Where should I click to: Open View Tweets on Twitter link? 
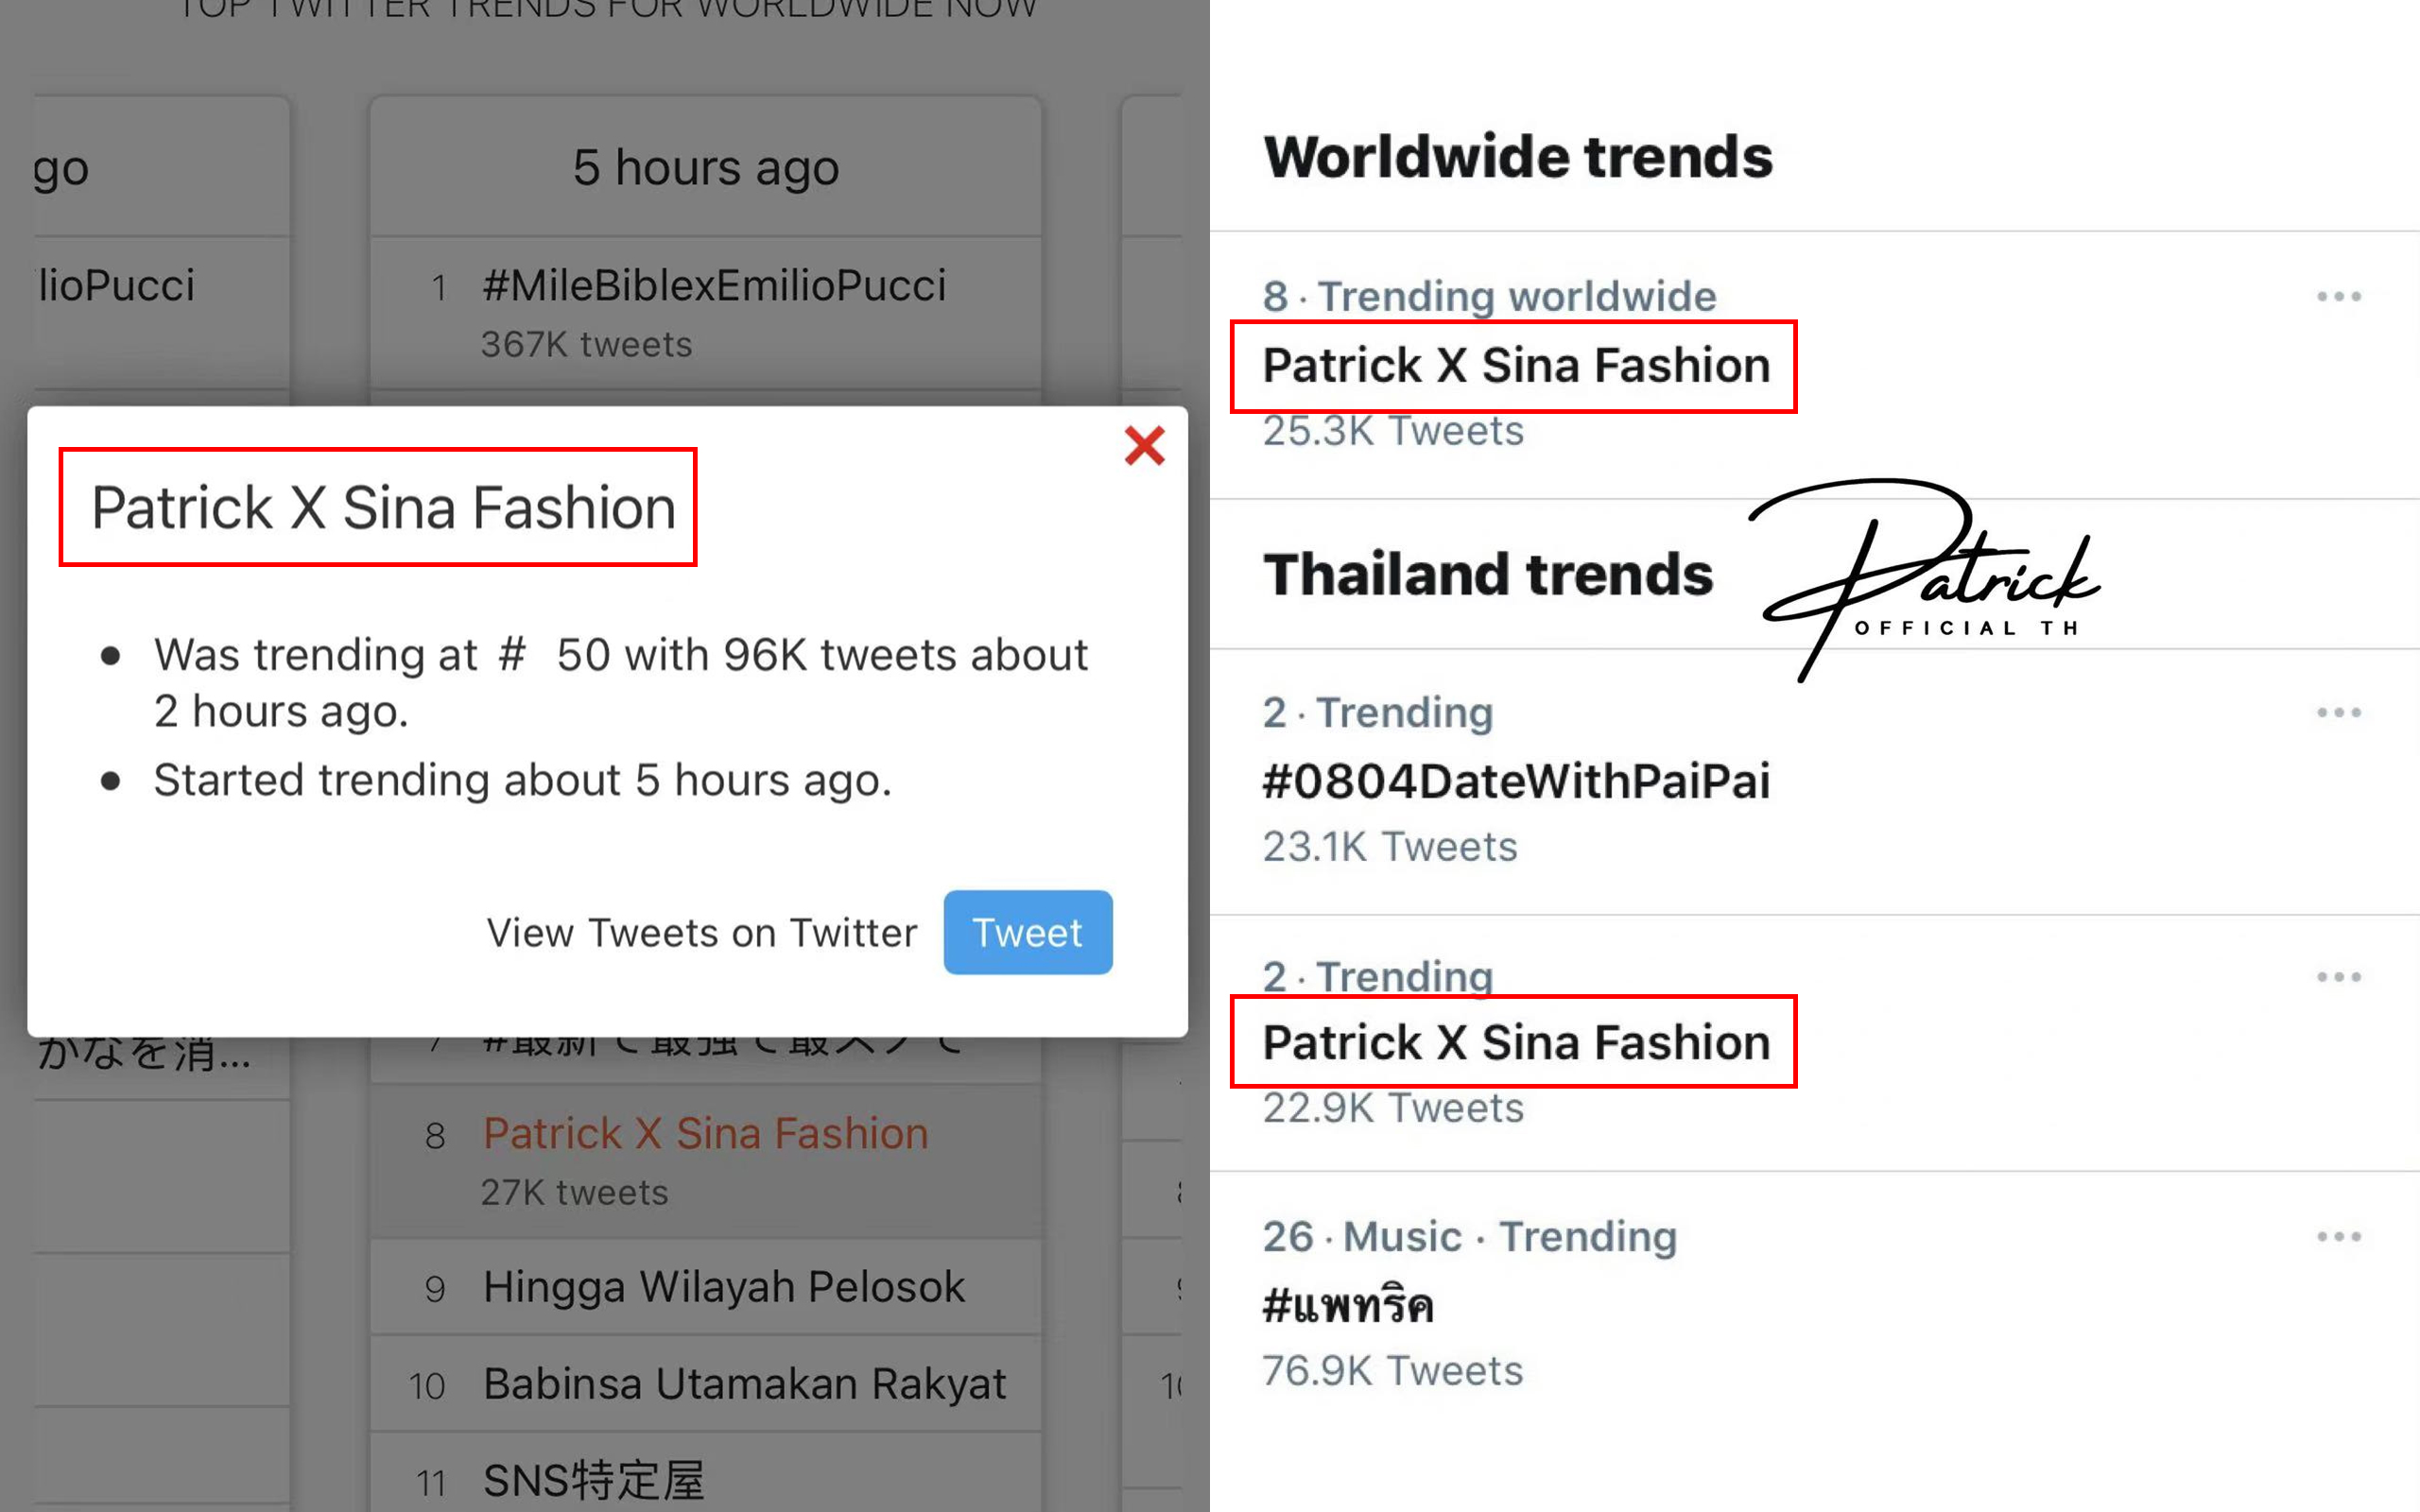tap(701, 933)
